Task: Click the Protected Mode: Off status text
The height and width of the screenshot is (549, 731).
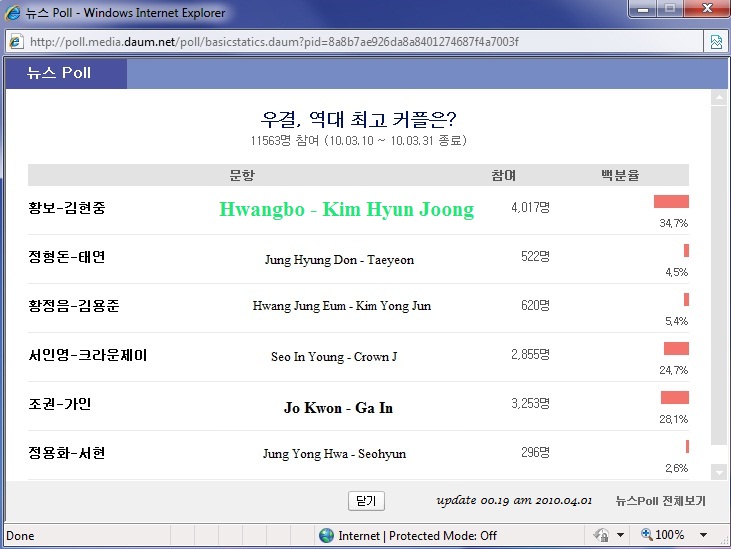Action: (x=443, y=535)
